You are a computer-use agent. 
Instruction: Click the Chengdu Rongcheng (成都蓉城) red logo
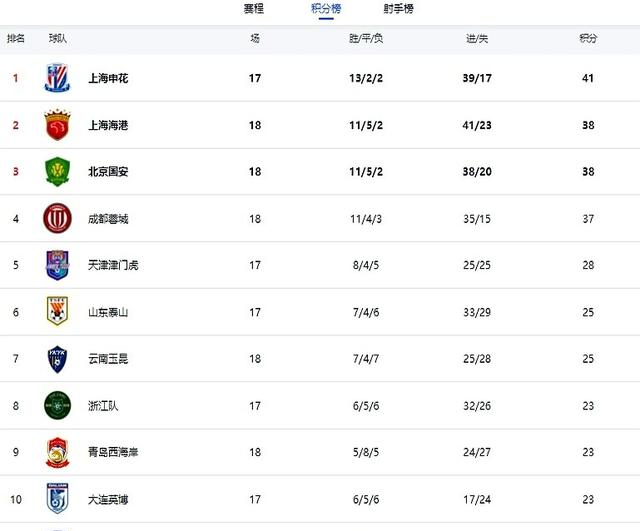[x=57, y=218]
